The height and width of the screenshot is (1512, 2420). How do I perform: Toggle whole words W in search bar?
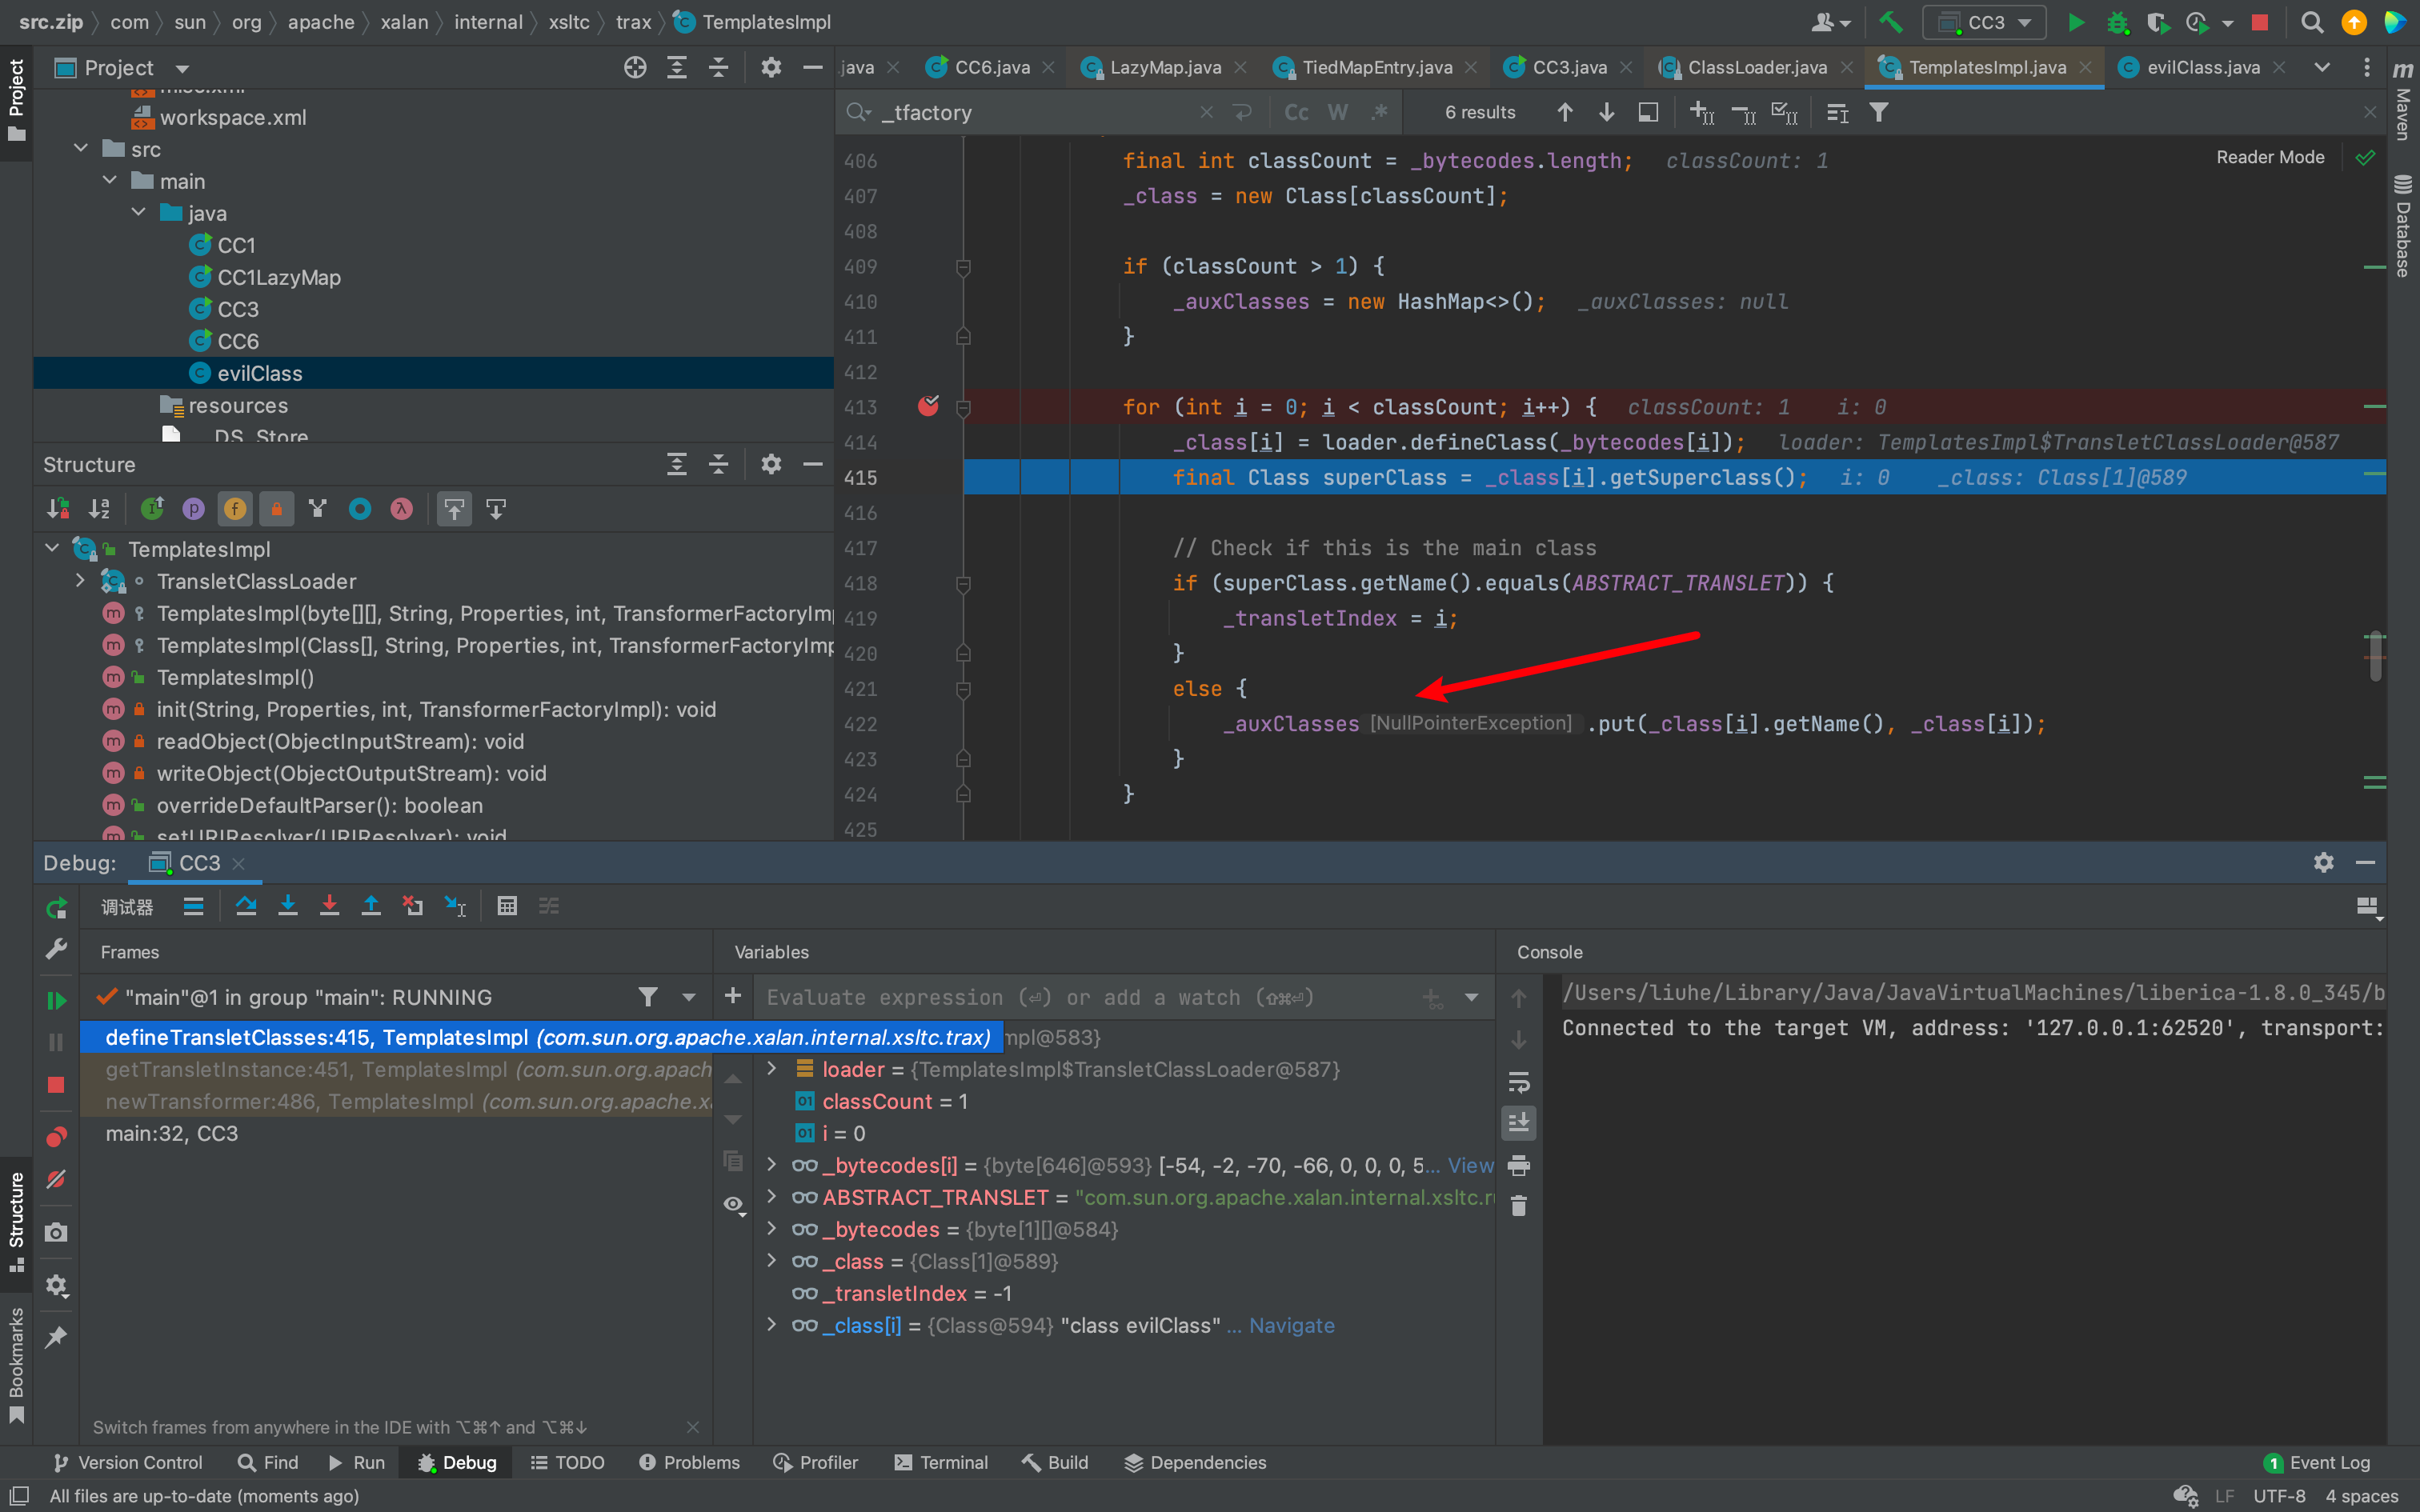(1337, 112)
